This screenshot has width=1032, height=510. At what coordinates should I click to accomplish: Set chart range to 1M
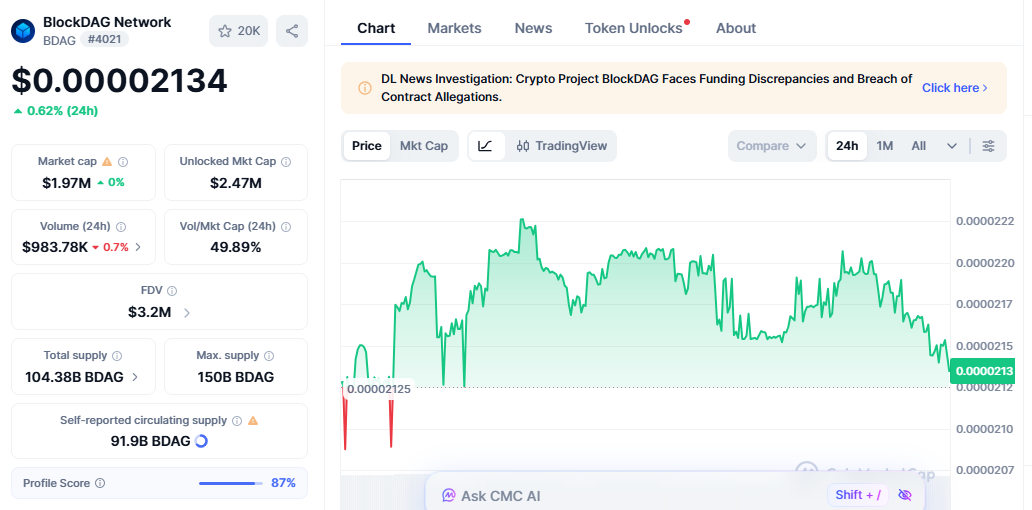point(885,146)
